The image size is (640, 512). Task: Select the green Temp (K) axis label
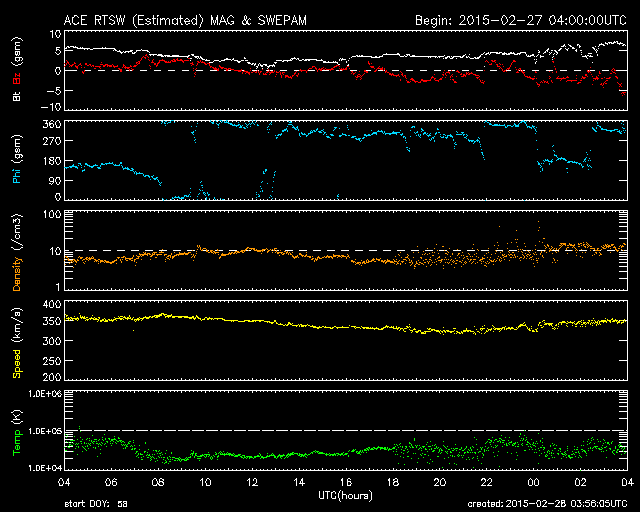pos(17,433)
